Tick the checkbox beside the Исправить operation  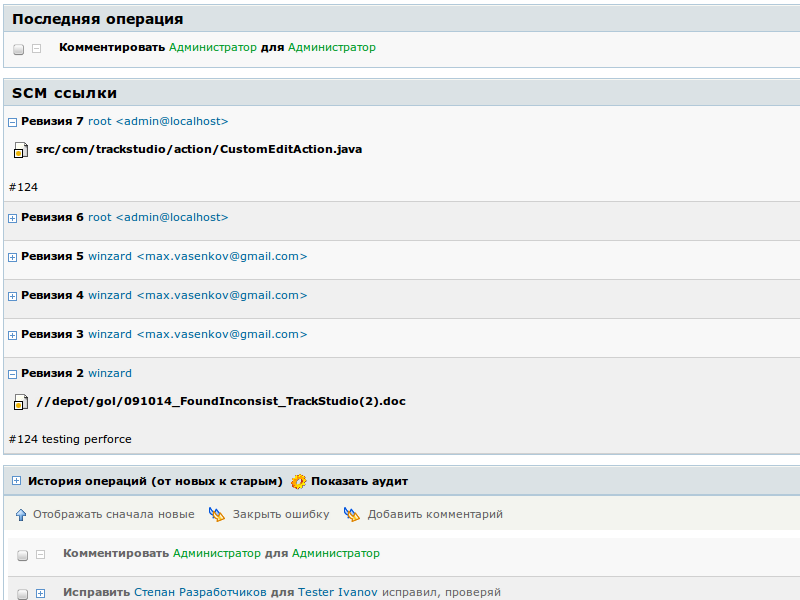(22, 593)
